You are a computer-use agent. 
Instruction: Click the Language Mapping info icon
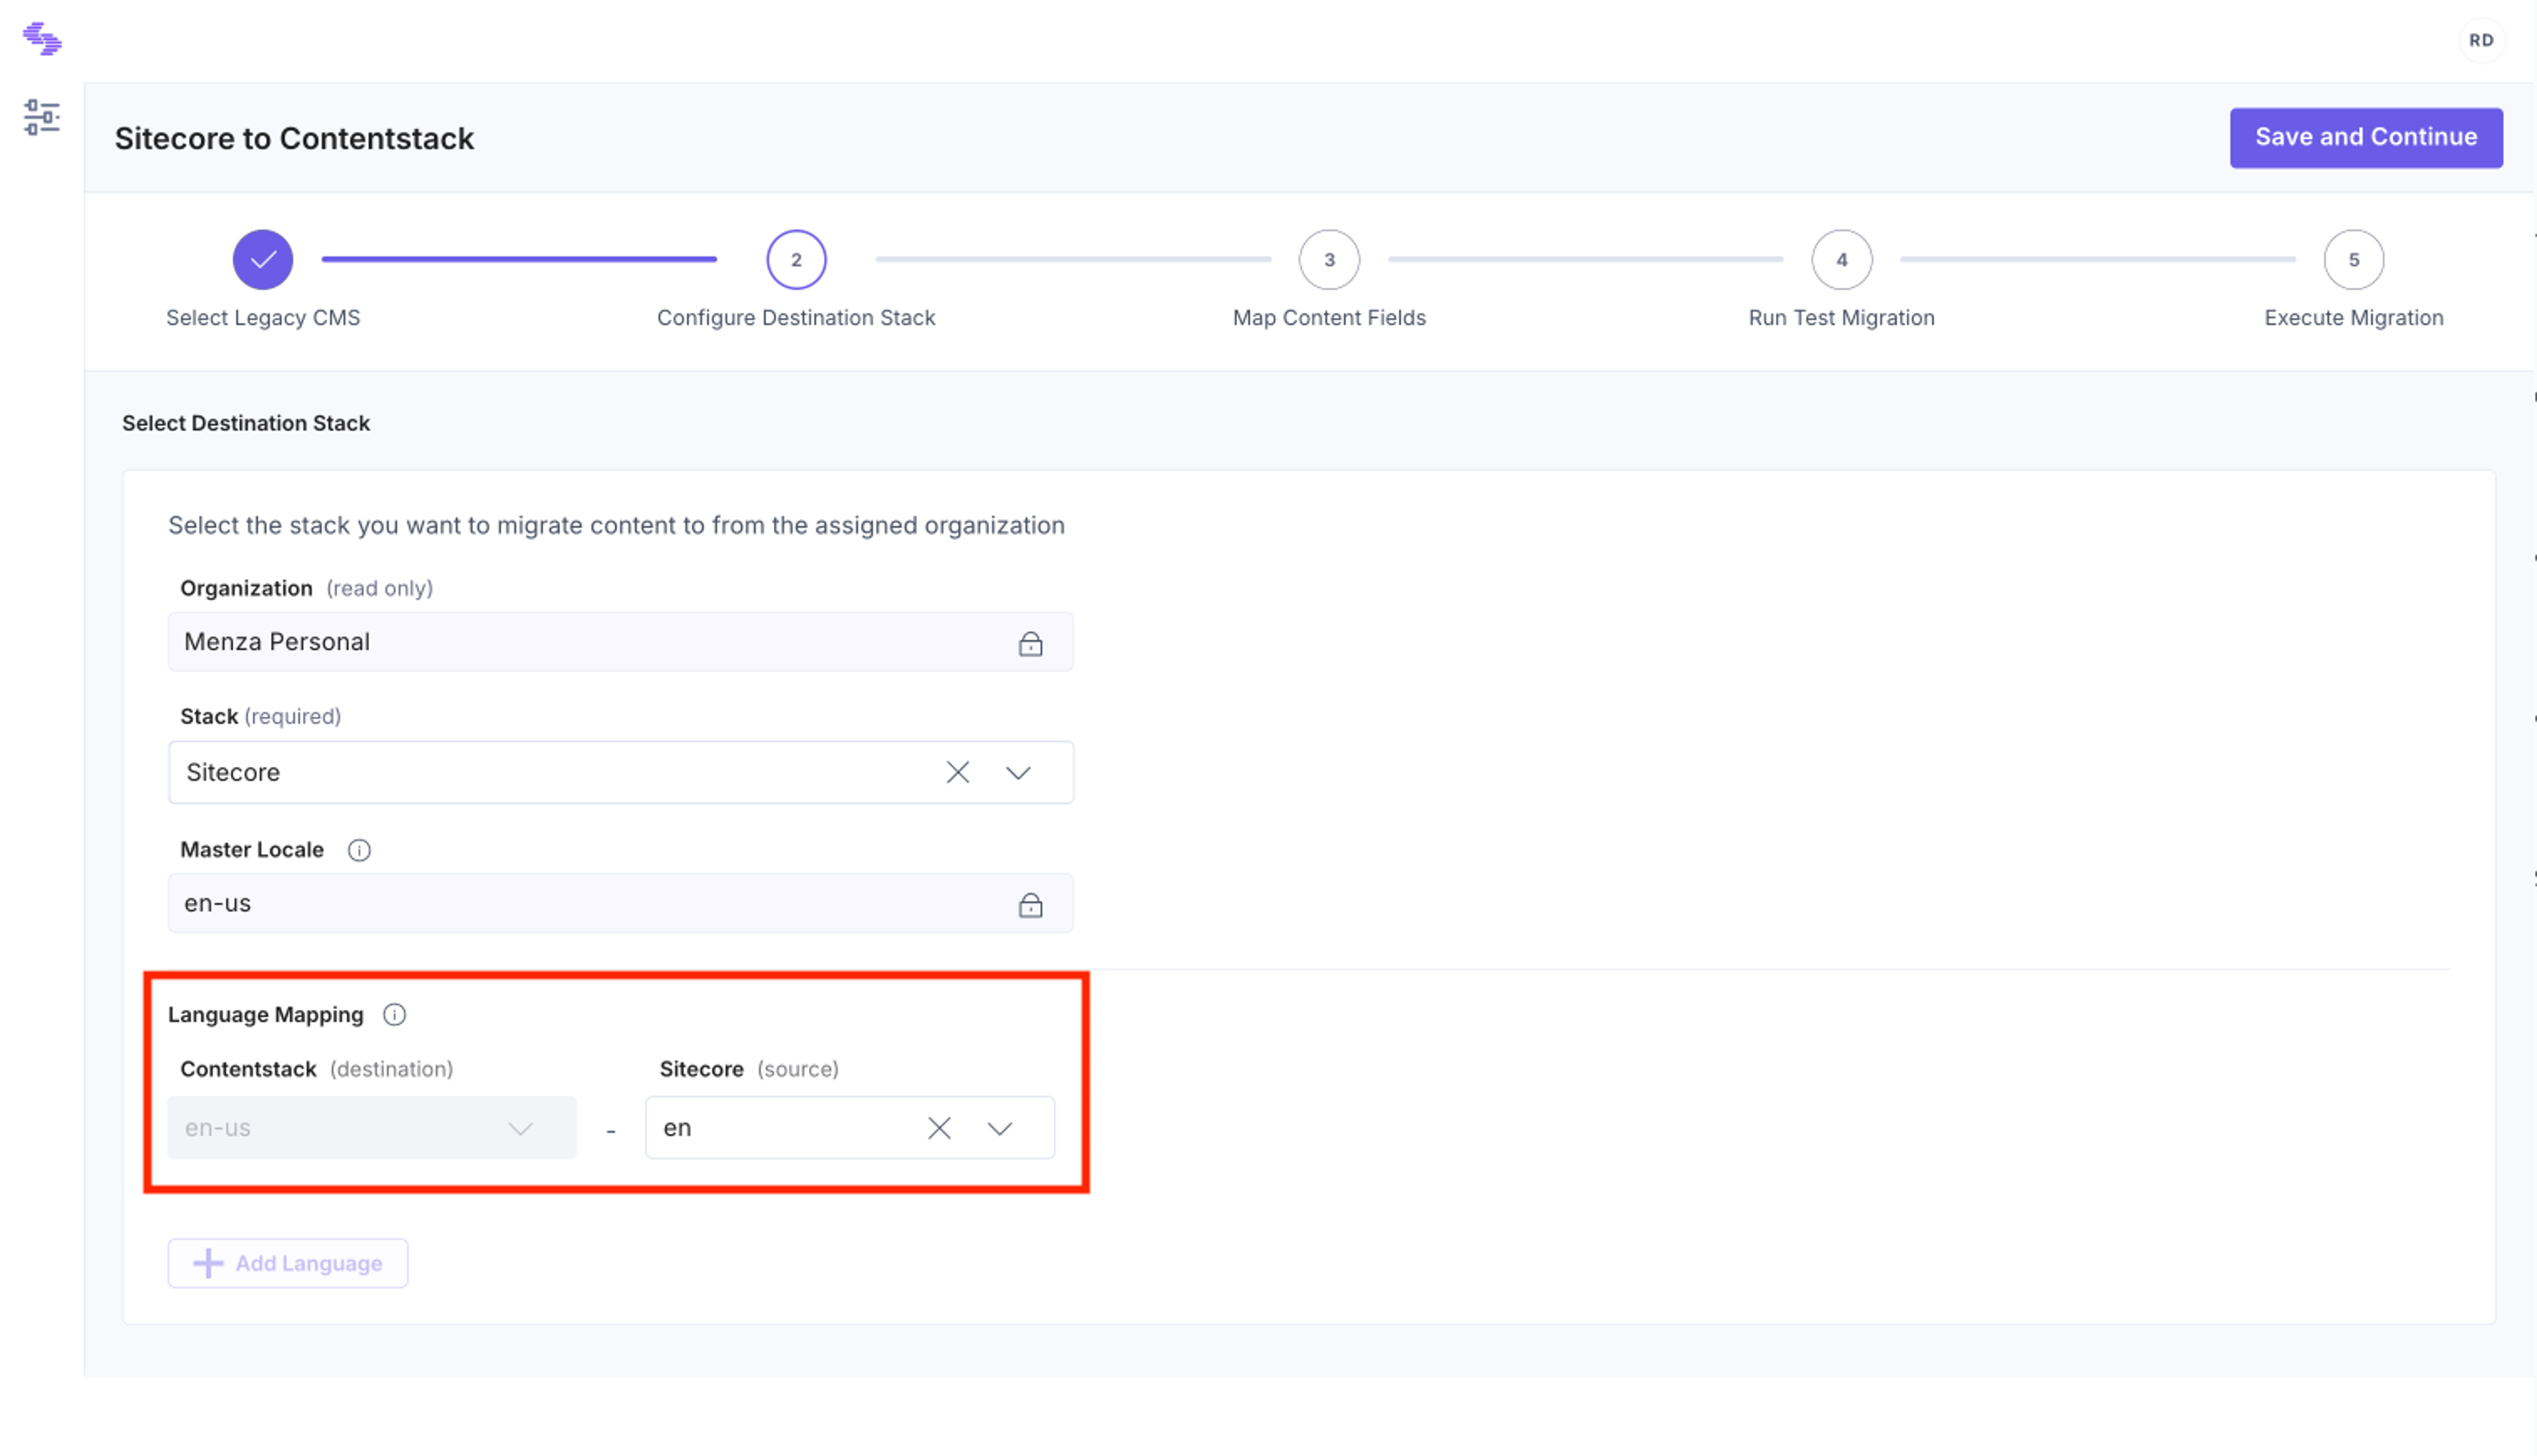coord(395,1015)
